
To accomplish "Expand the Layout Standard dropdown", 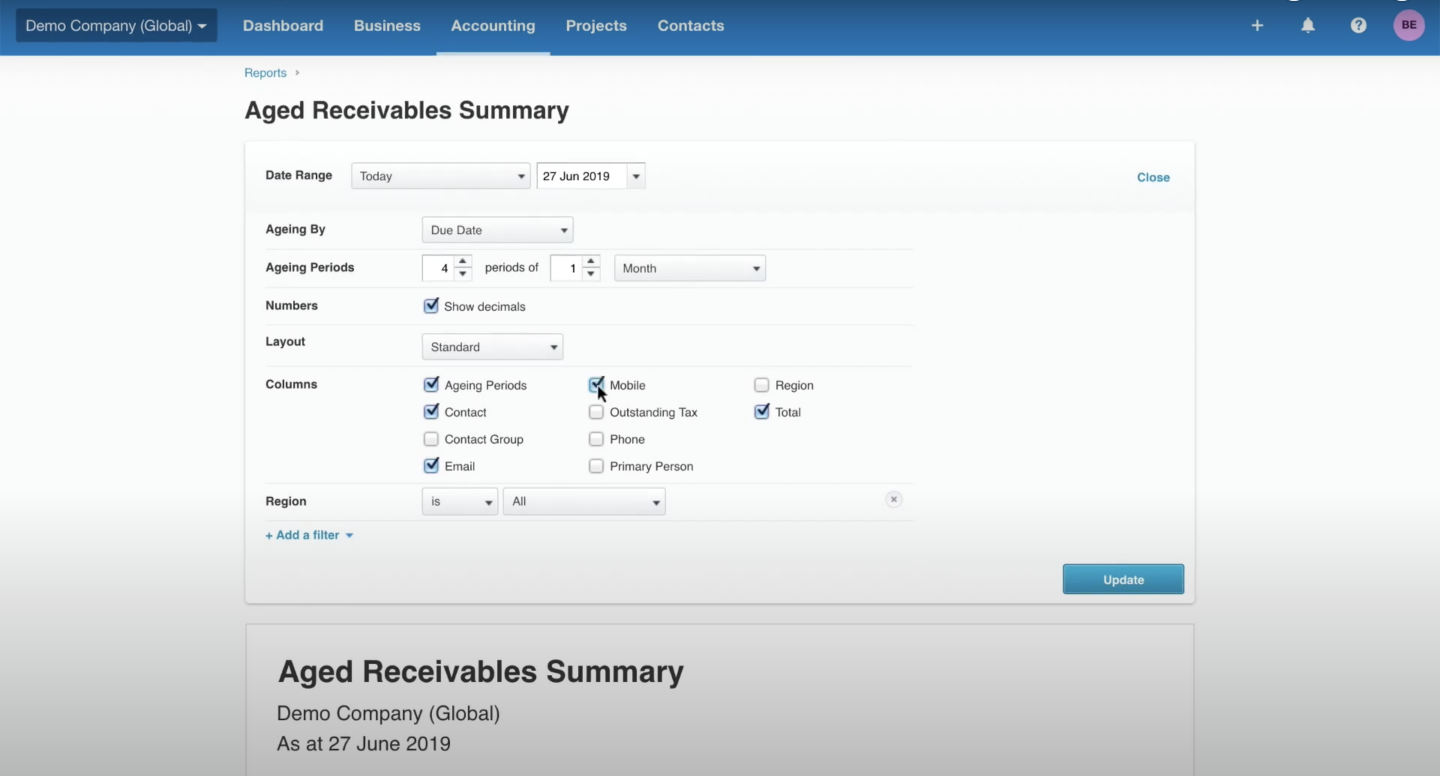I will point(492,348).
